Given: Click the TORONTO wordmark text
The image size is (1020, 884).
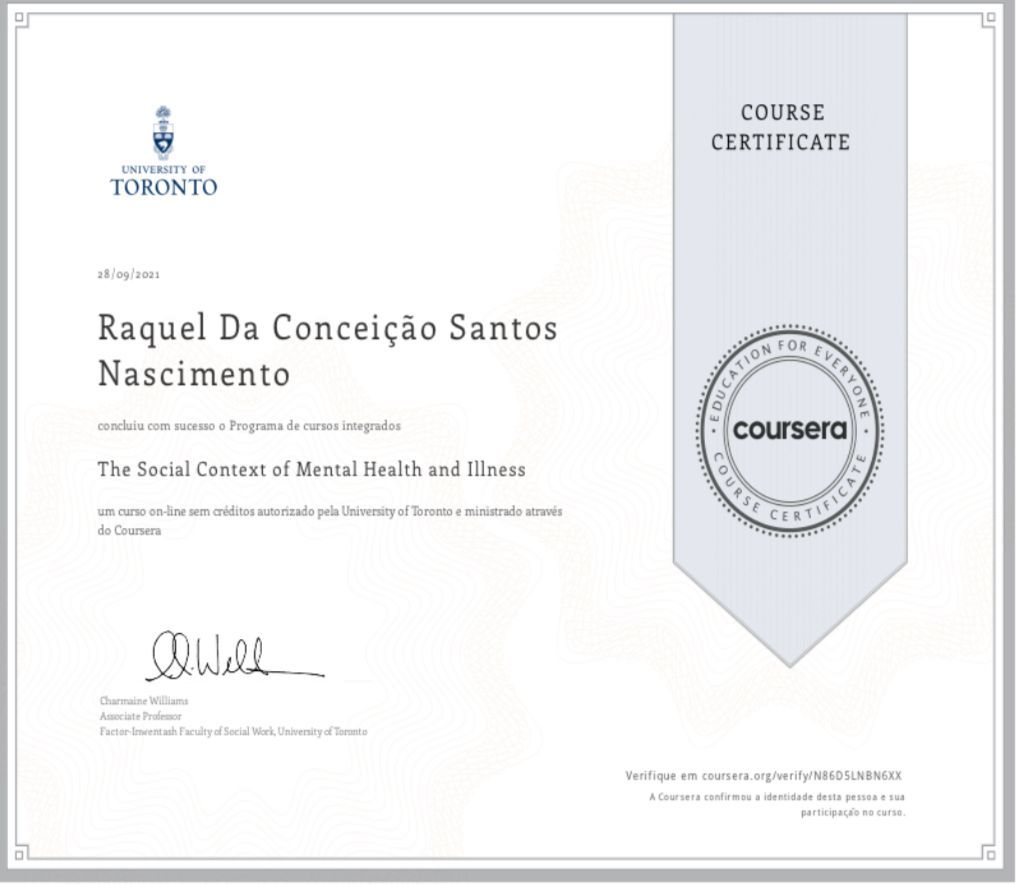Looking at the screenshot, I should [163, 187].
